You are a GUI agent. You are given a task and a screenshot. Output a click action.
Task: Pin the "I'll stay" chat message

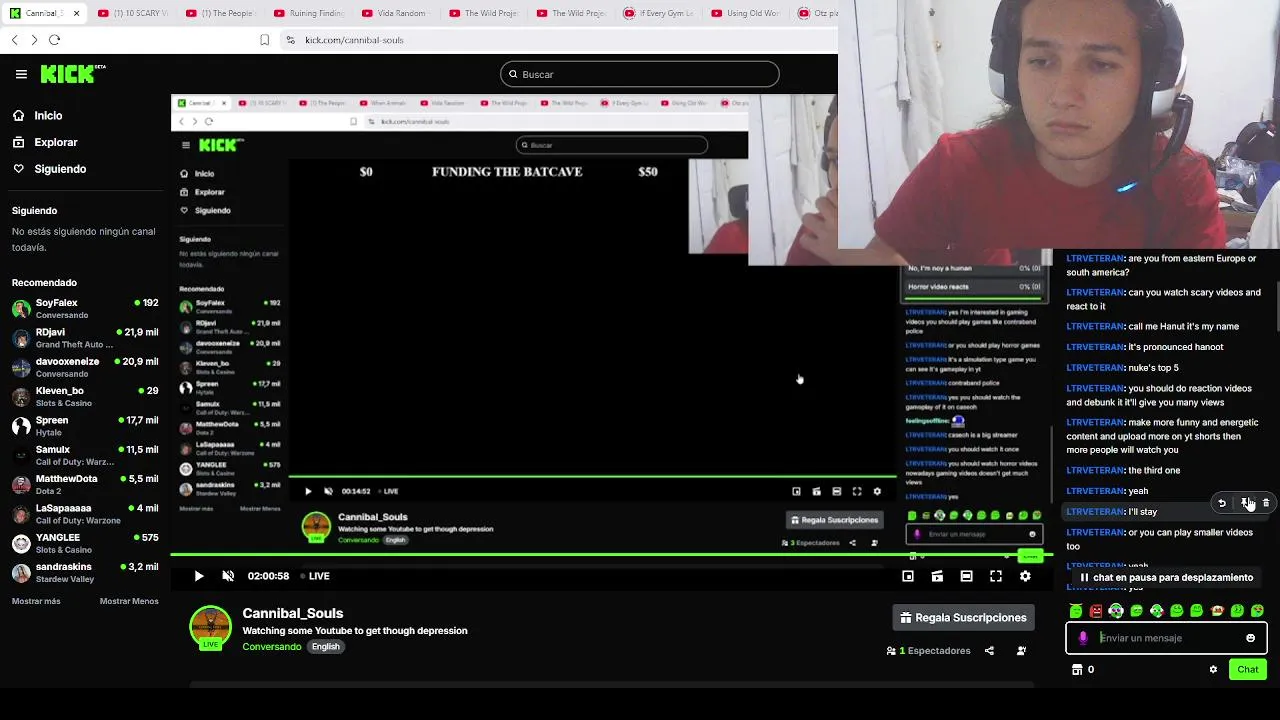point(1245,503)
